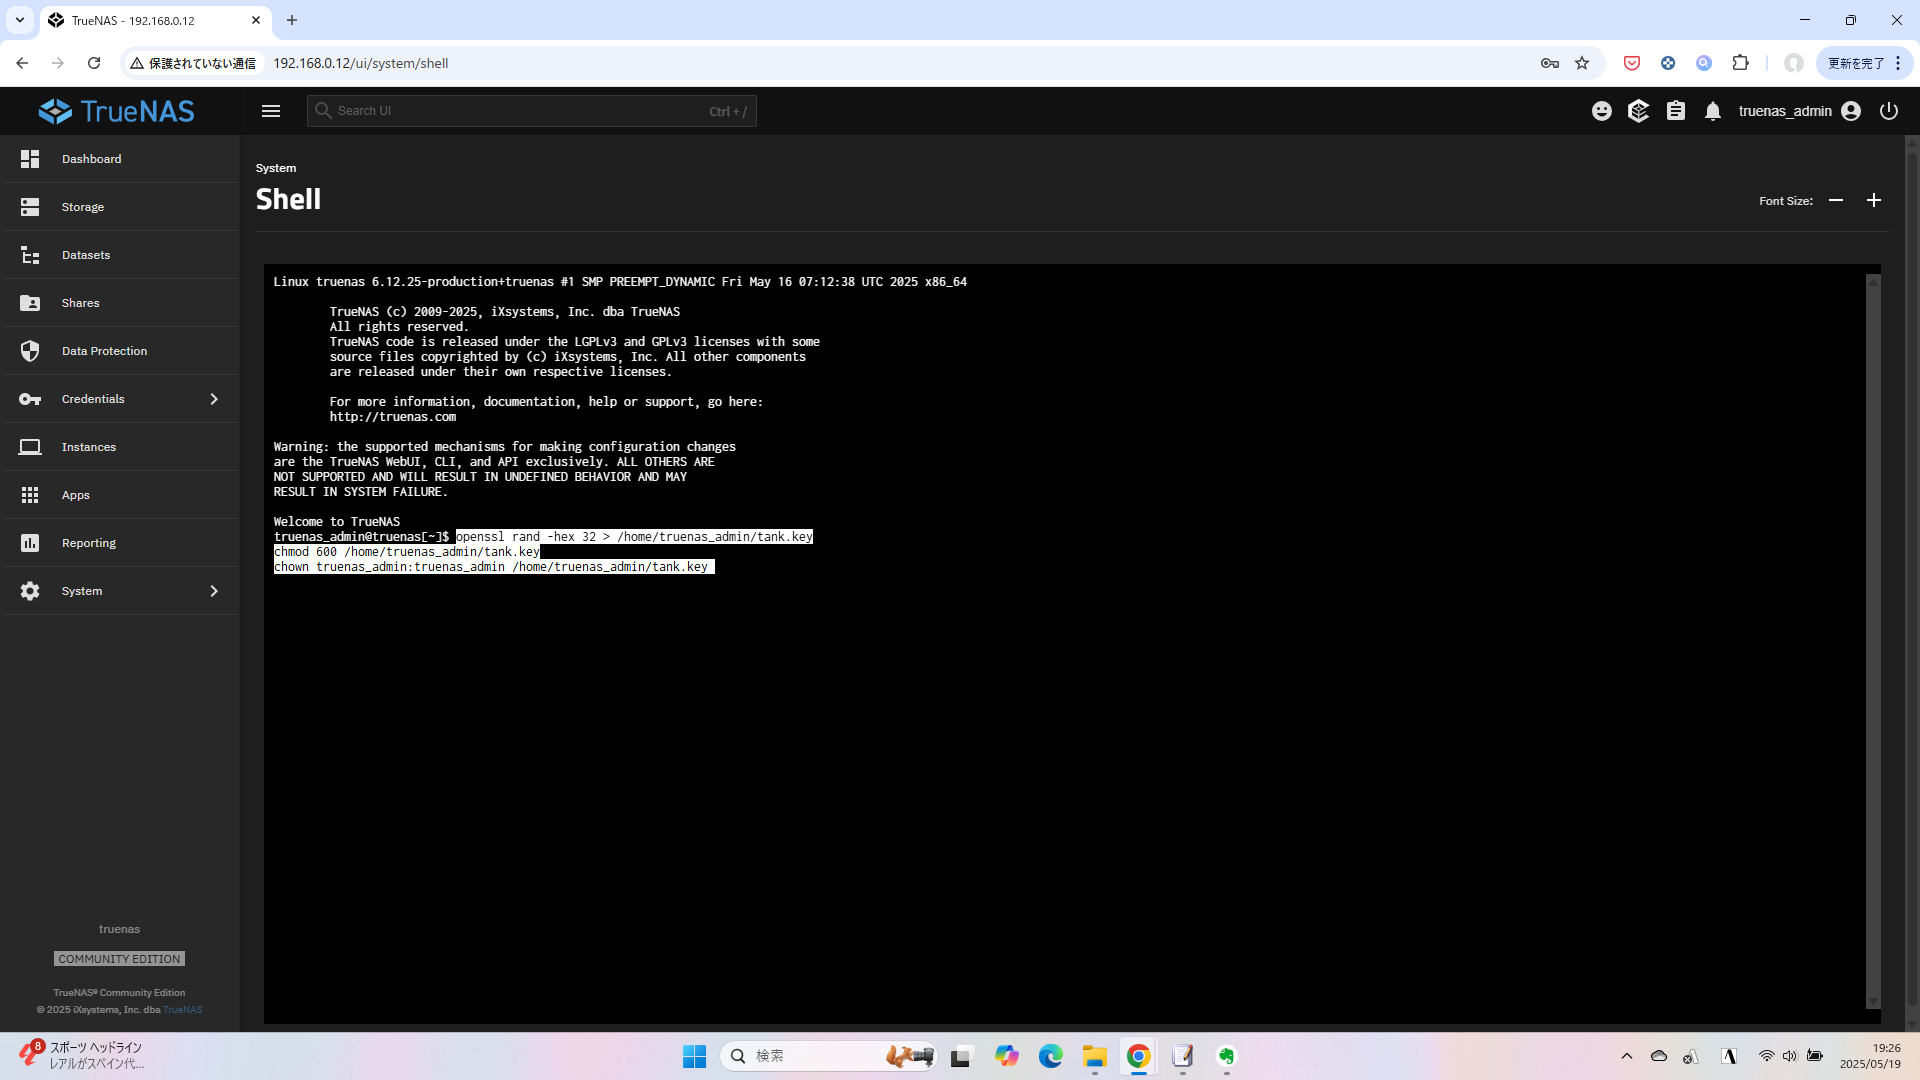Open the System menu item
This screenshot has width=1920, height=1080.
tap(120, 591)
